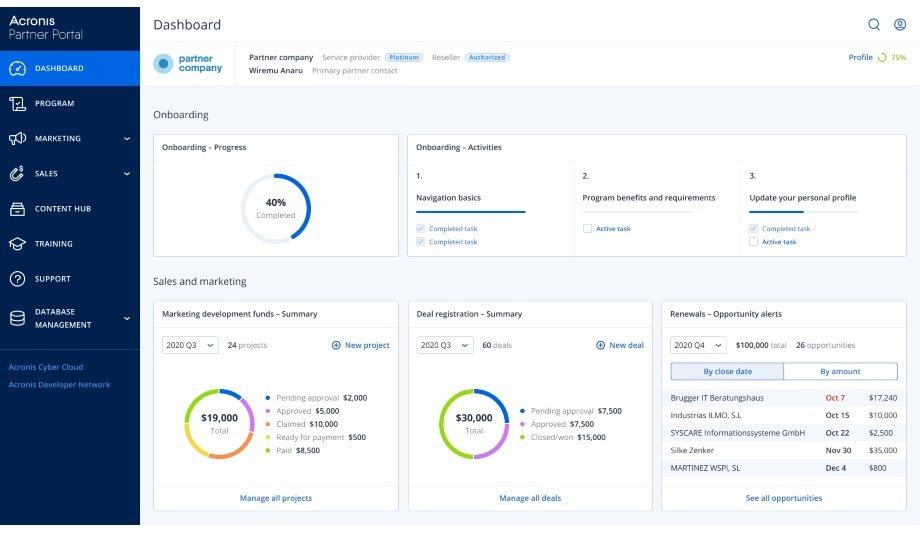Toggle the Program benefits Active task checkbox
Image resolution: width=920 pixels, height=533 pixels.
(x=587, y=229)
